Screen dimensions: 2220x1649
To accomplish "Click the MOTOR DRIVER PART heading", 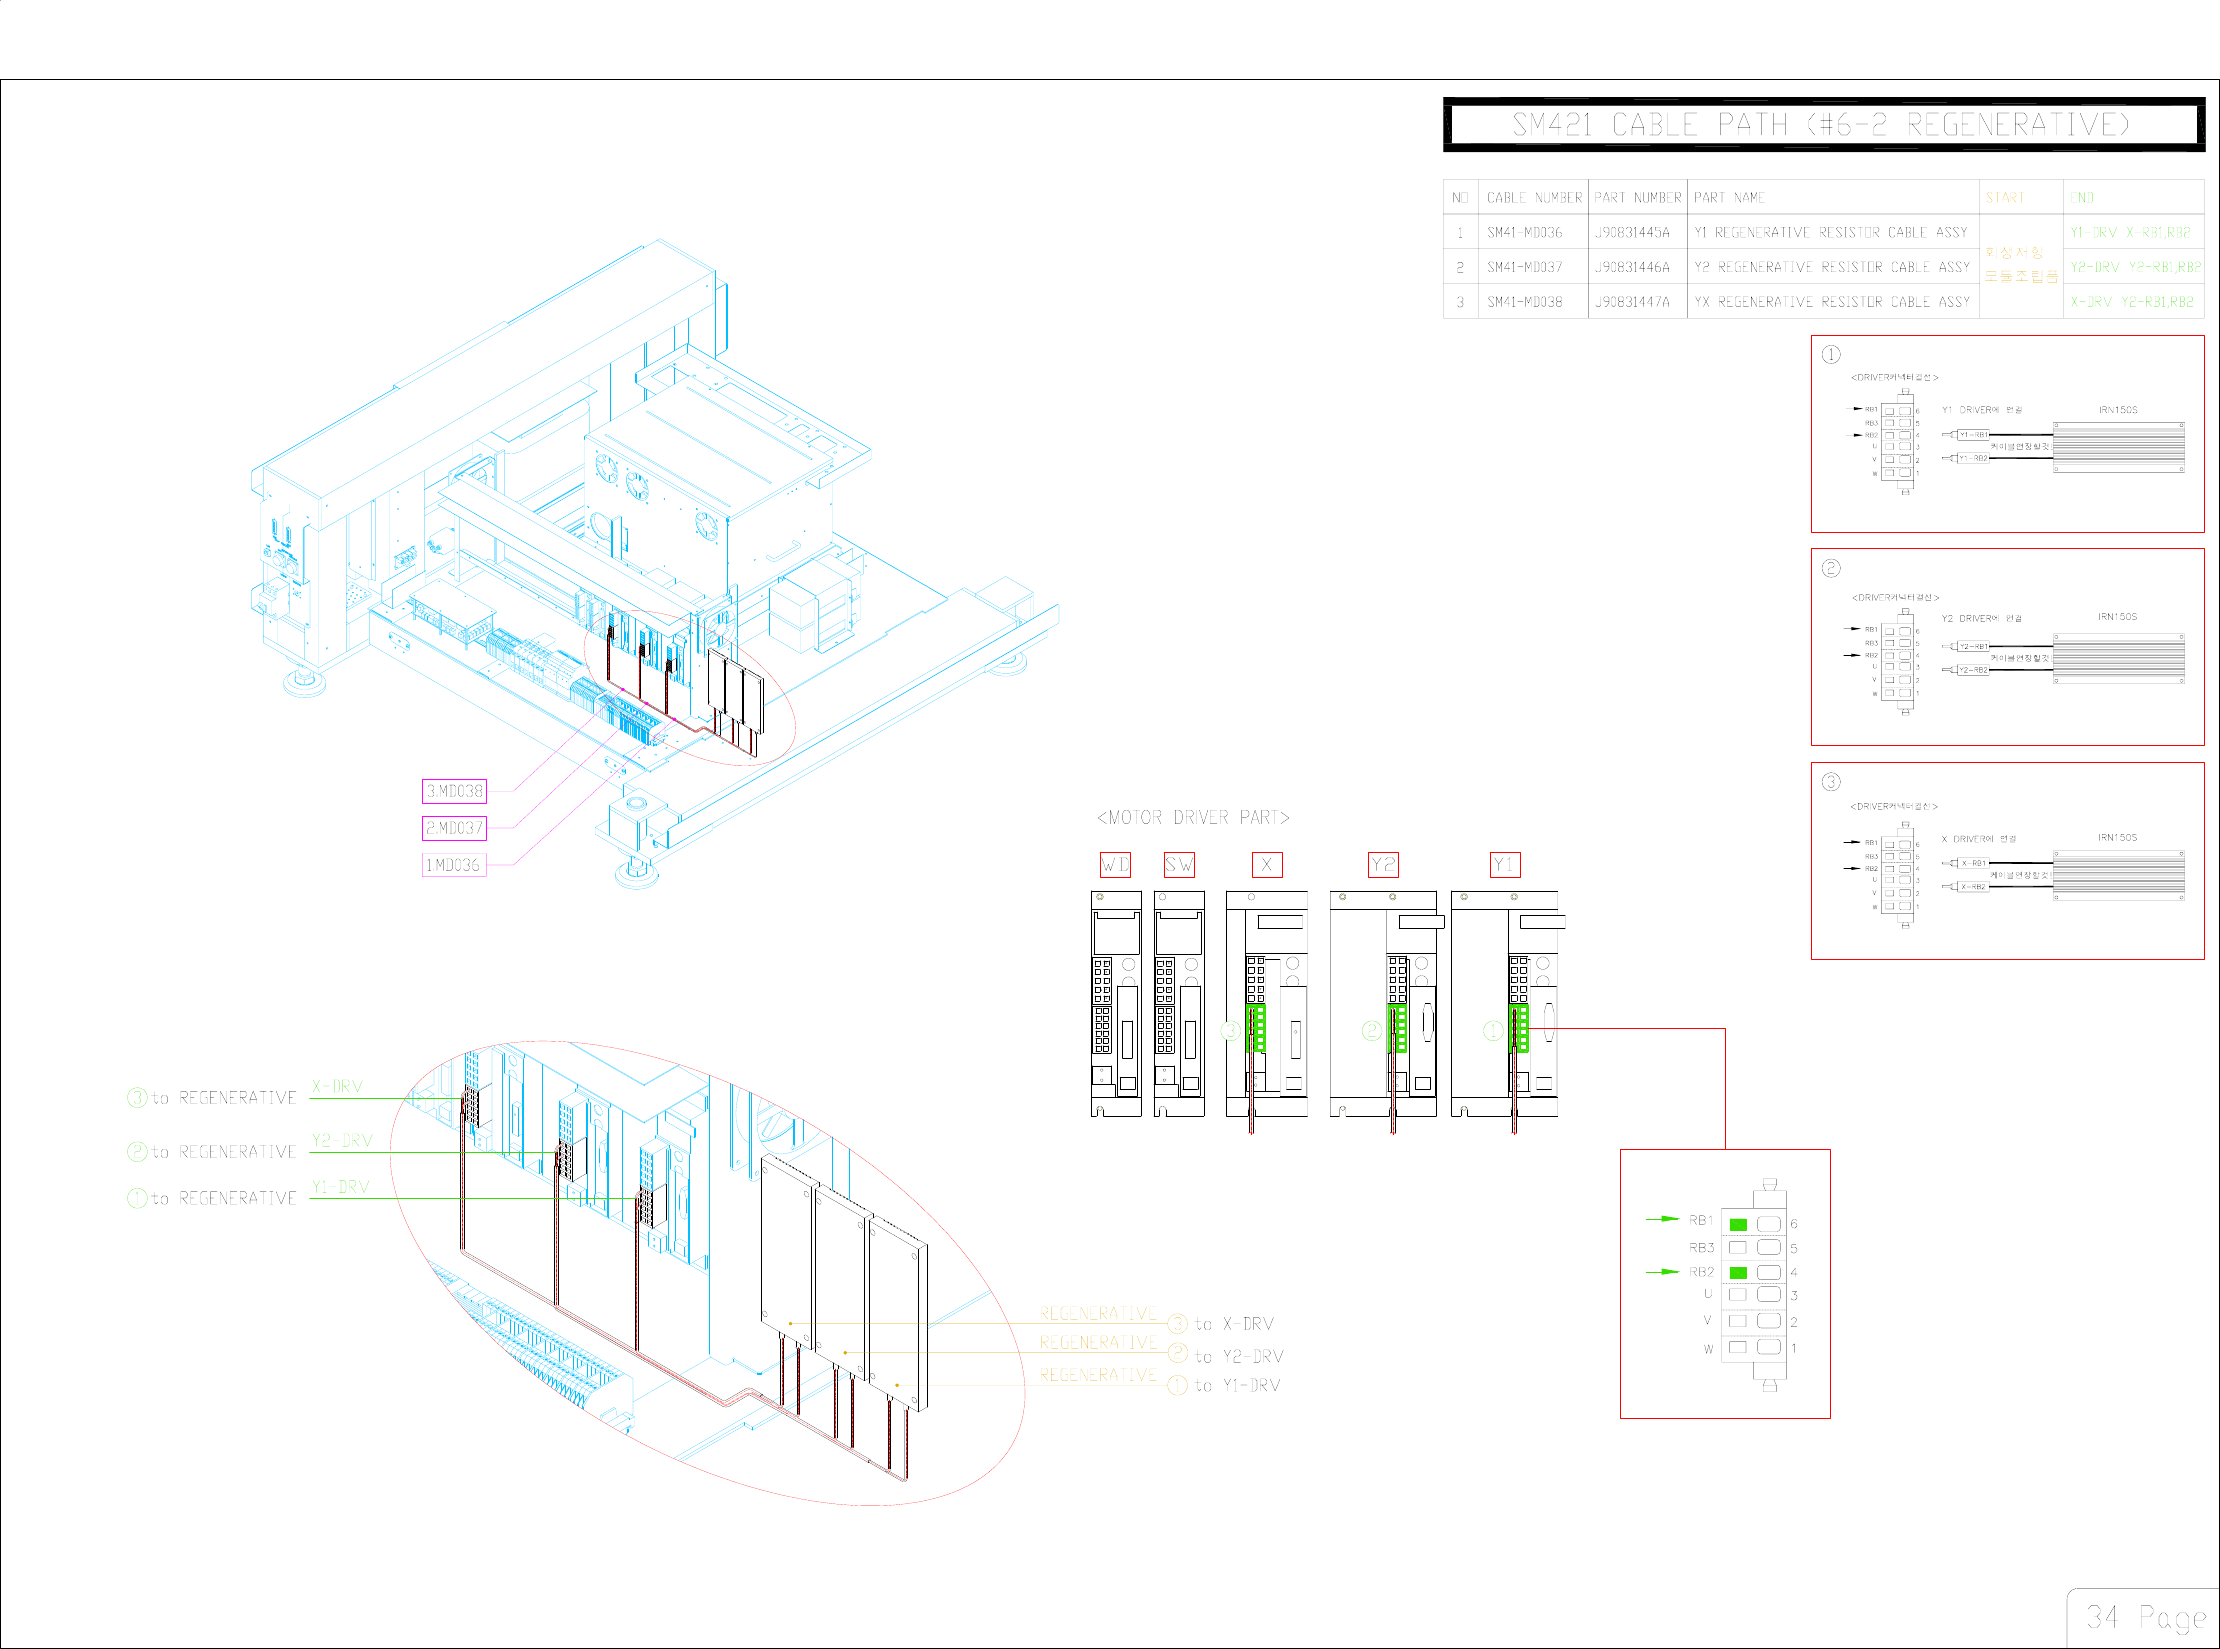I will (x=1193, y=818).
